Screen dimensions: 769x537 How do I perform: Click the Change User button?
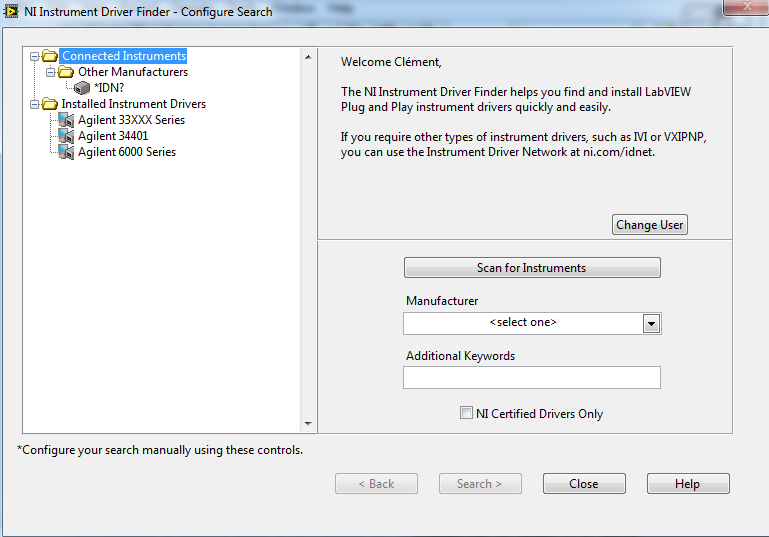pos(649,225)
